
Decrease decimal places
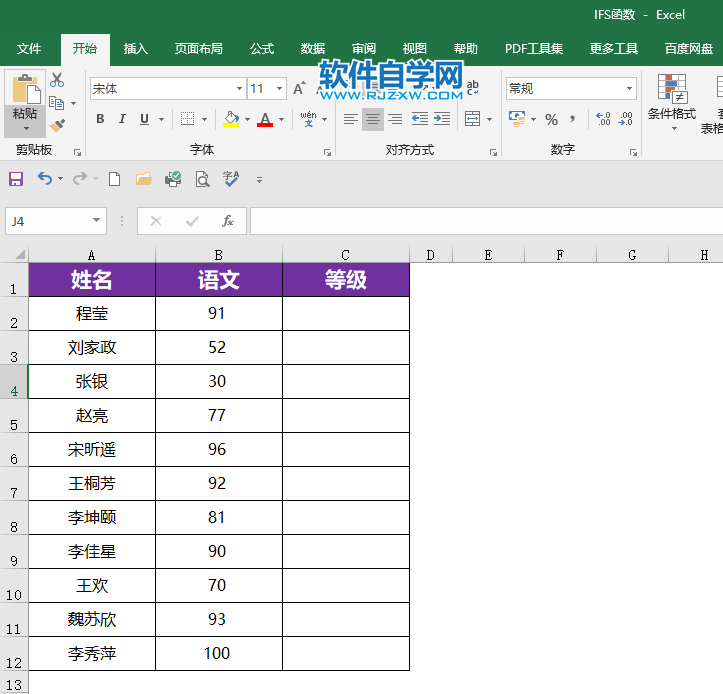[x=626, y=119]
